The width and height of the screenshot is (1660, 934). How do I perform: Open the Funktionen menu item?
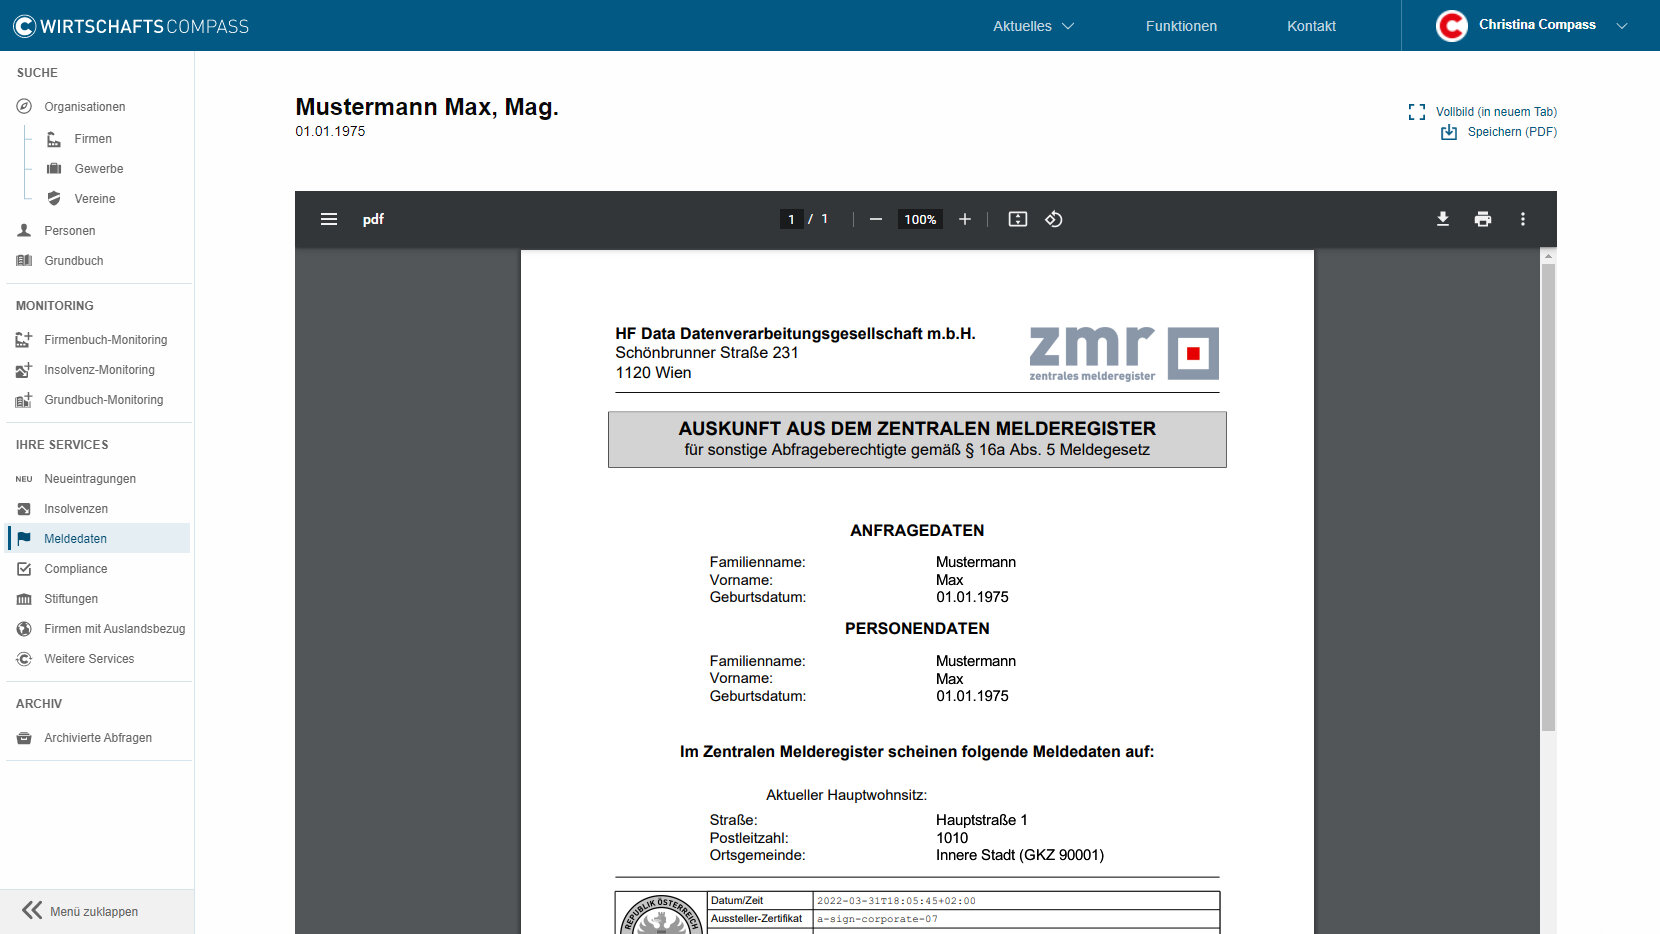coord(1181,26)
